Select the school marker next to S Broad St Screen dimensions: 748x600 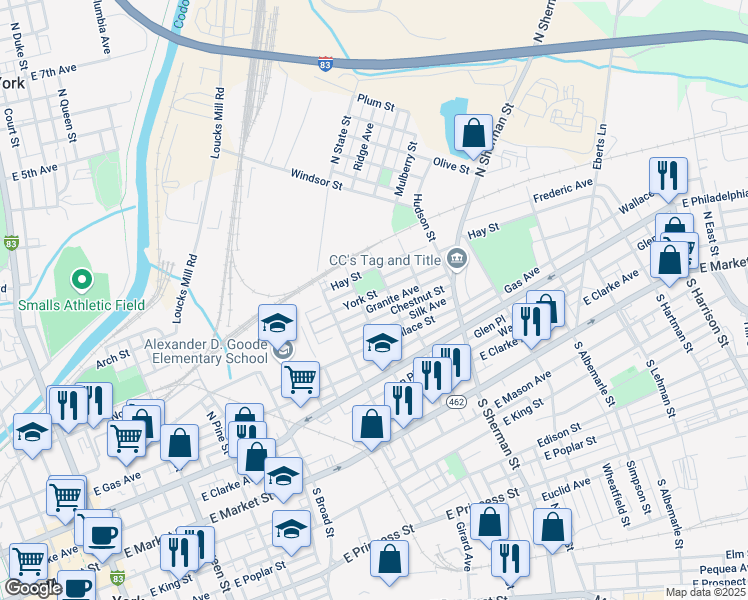[283, 477]
